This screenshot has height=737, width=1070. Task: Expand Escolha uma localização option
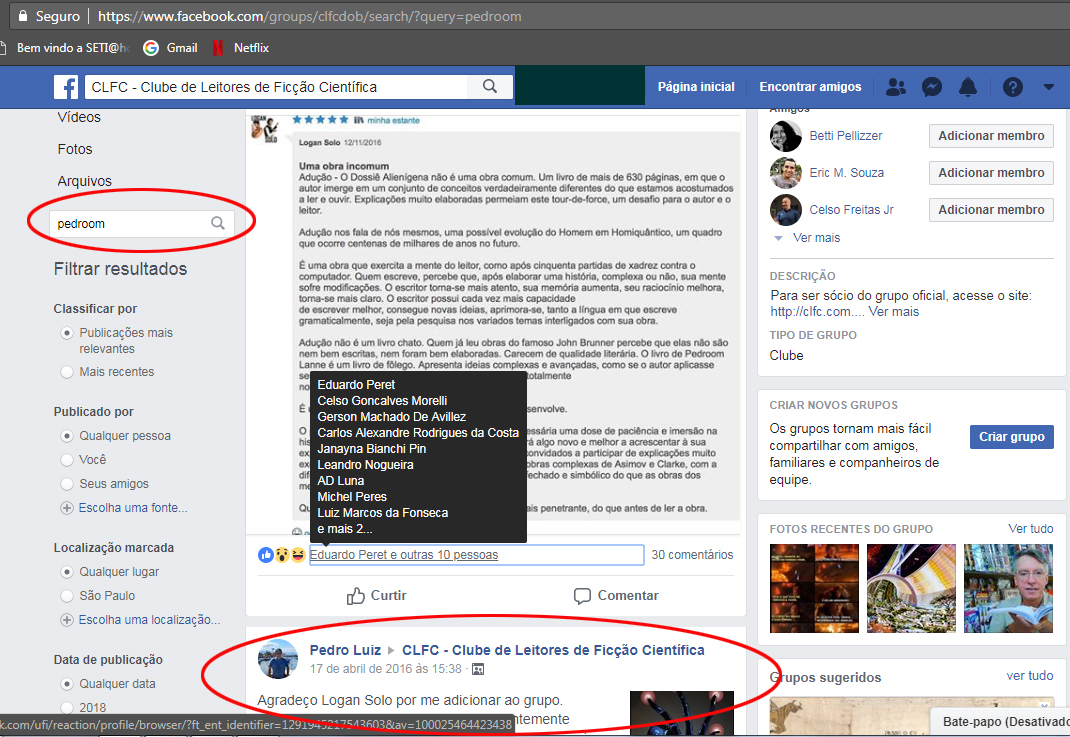pyautogui.click(x=141, y=620)
